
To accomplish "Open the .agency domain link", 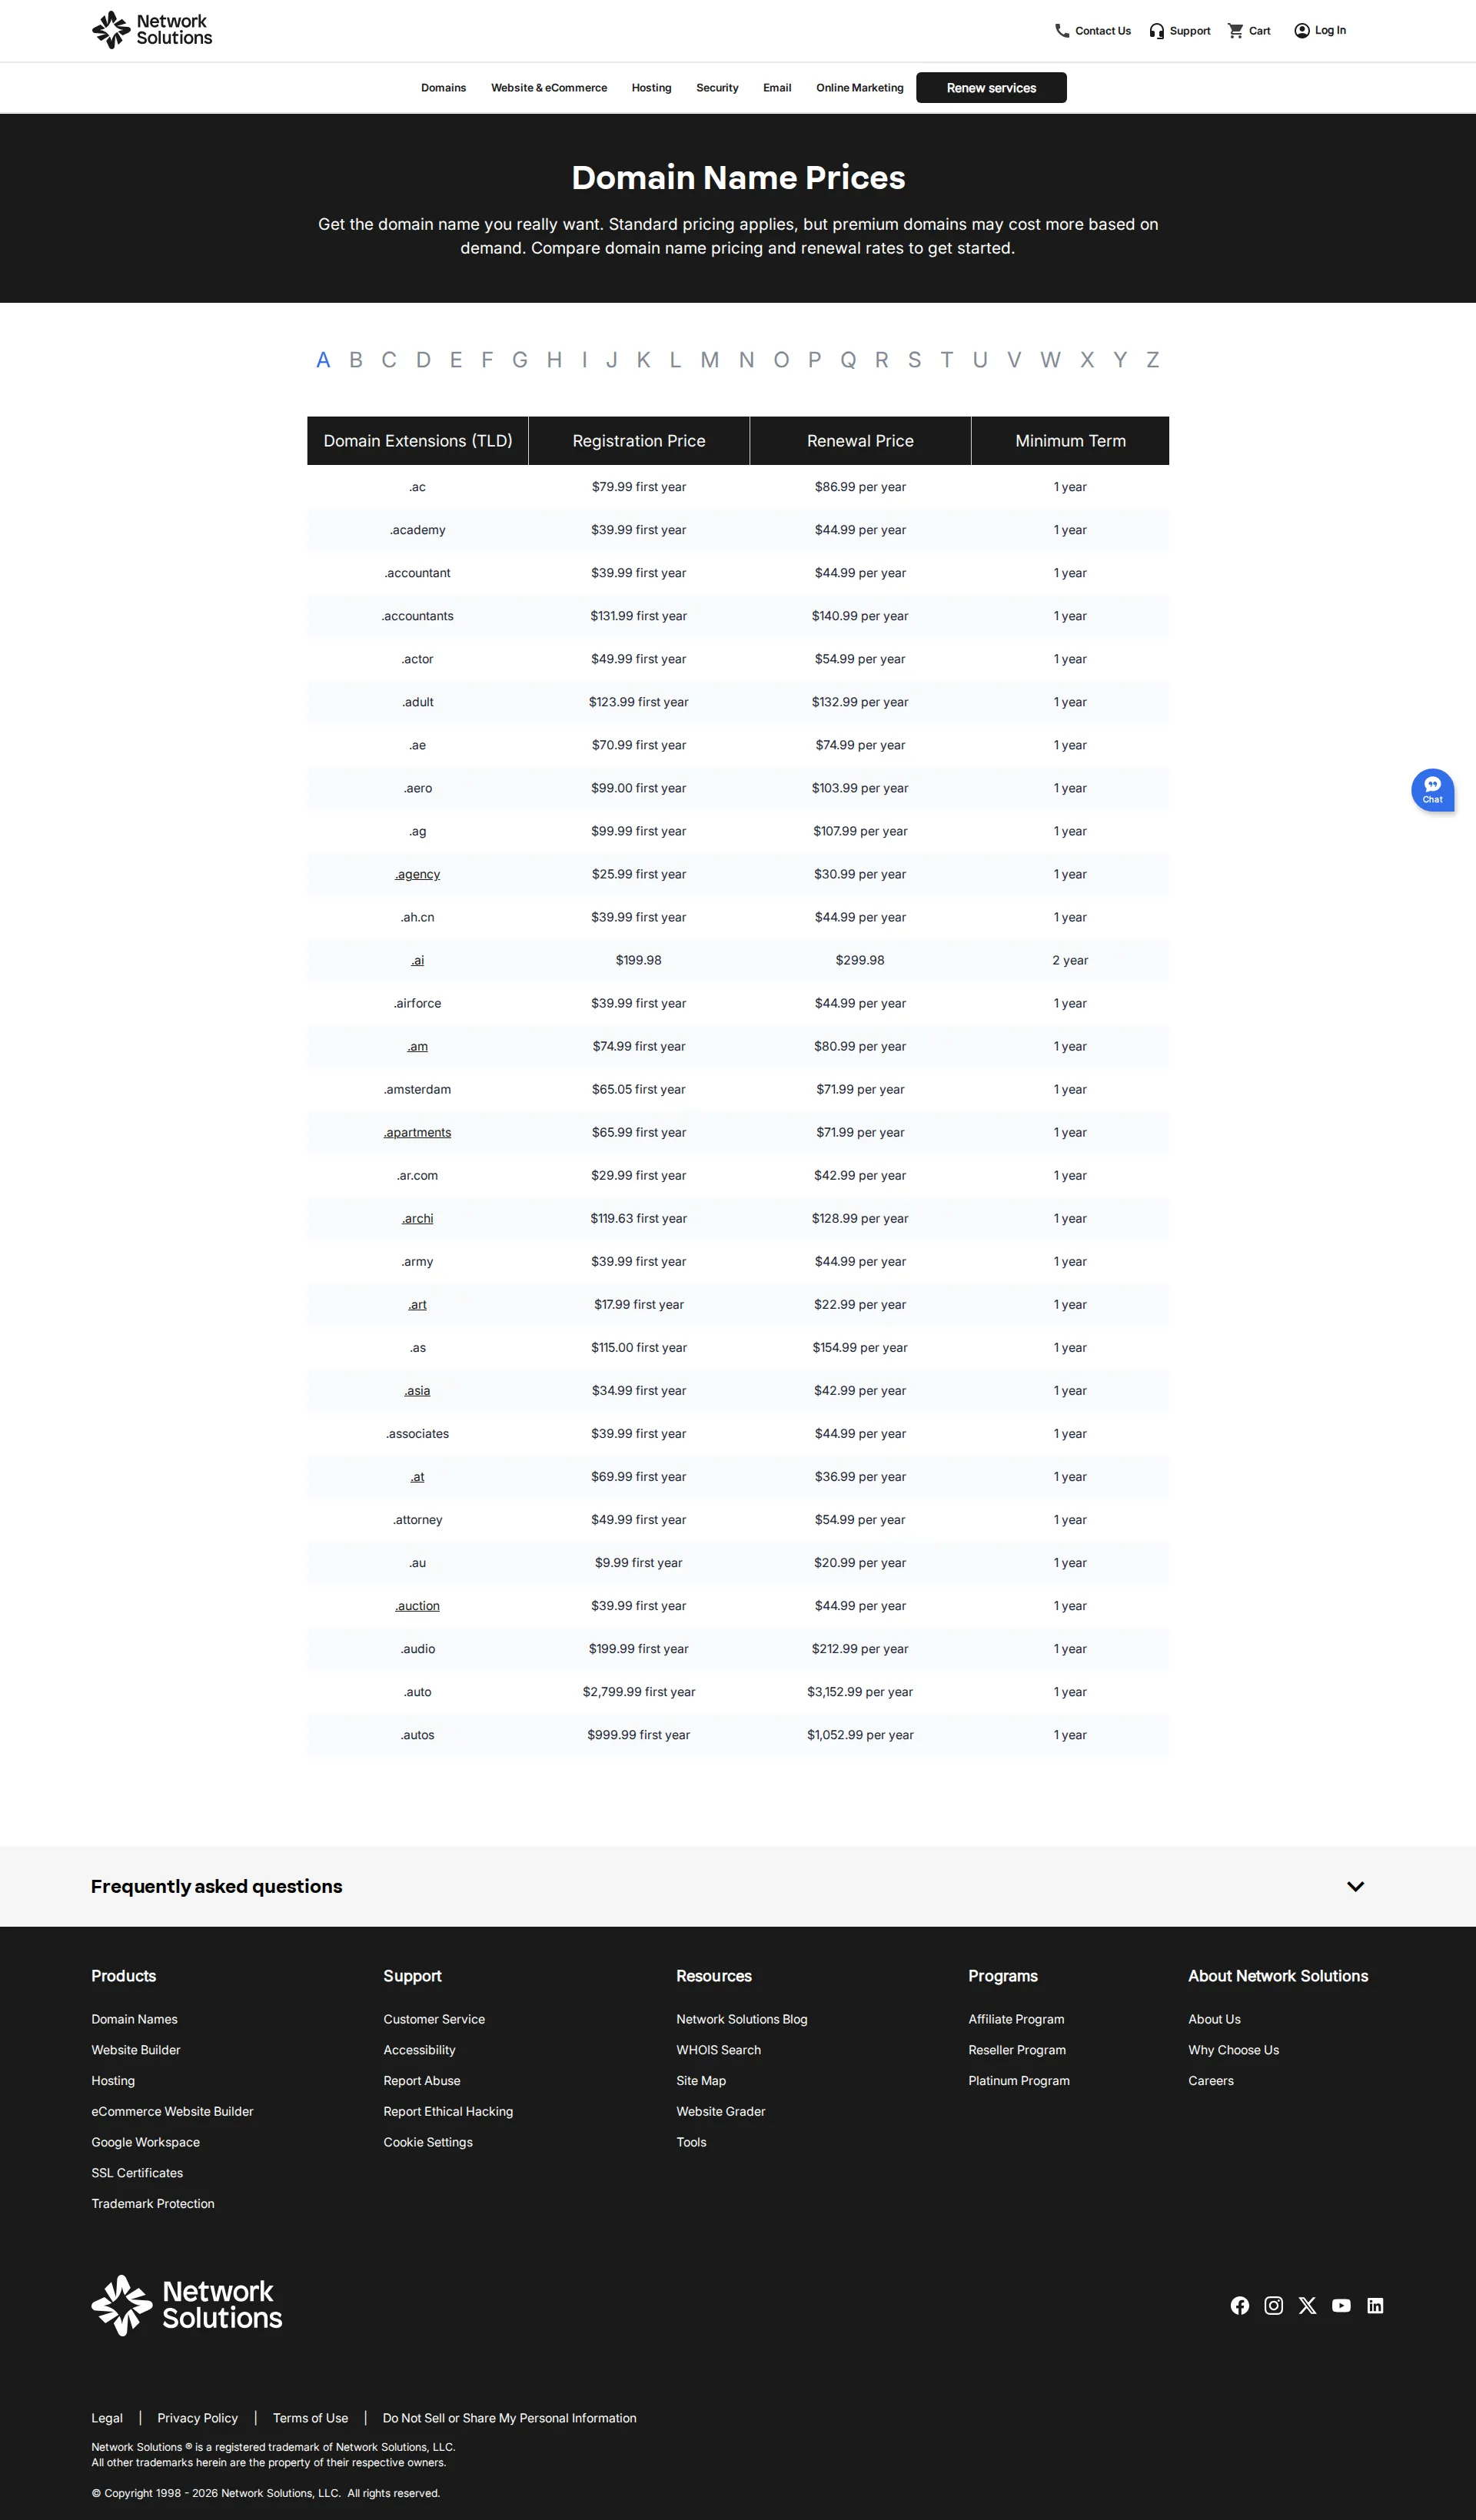I will tap(417, 873).
